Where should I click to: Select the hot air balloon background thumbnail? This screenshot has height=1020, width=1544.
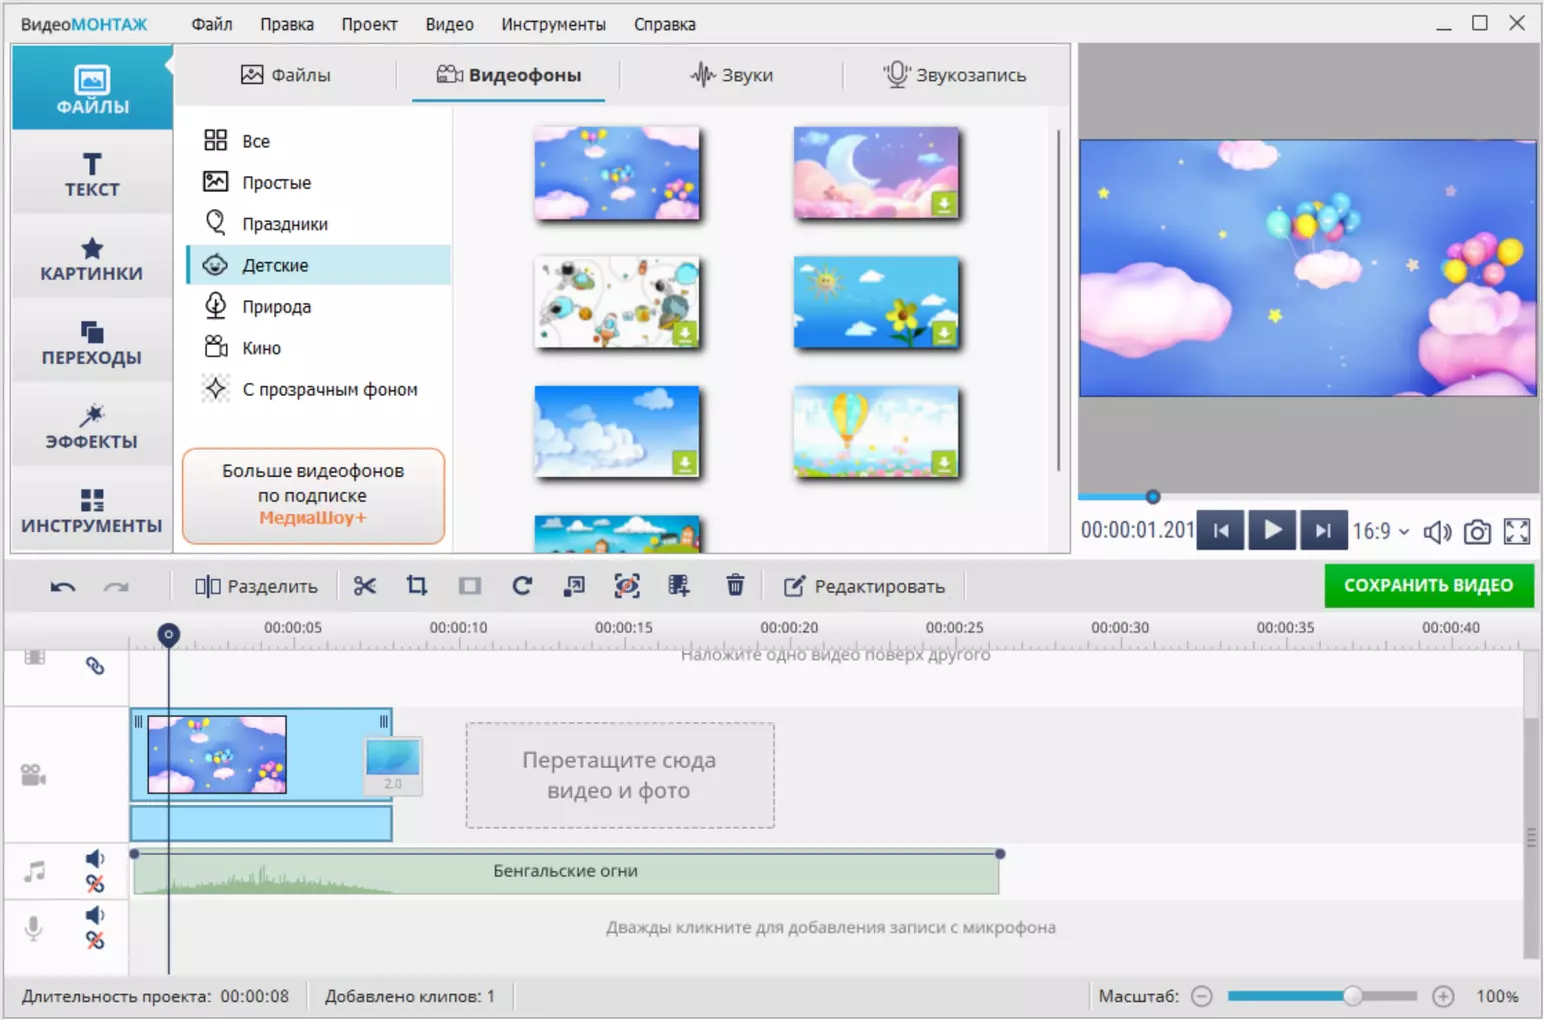coord(876,432)
